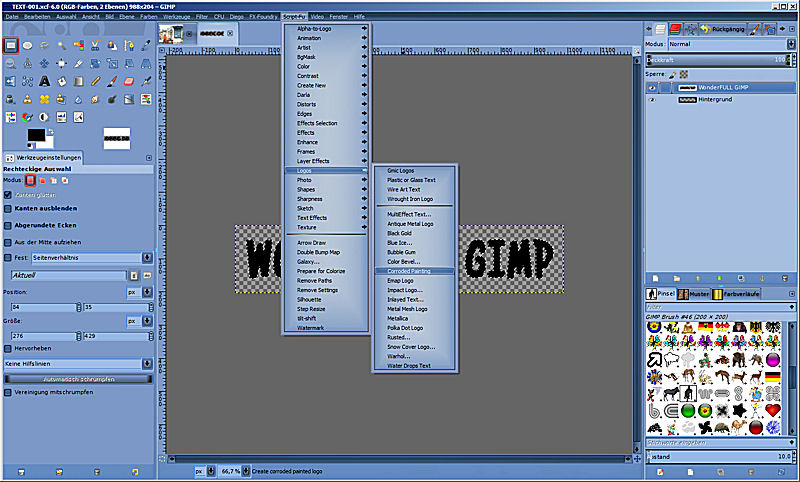Select the Rectangle Select tool

point(11,45)
